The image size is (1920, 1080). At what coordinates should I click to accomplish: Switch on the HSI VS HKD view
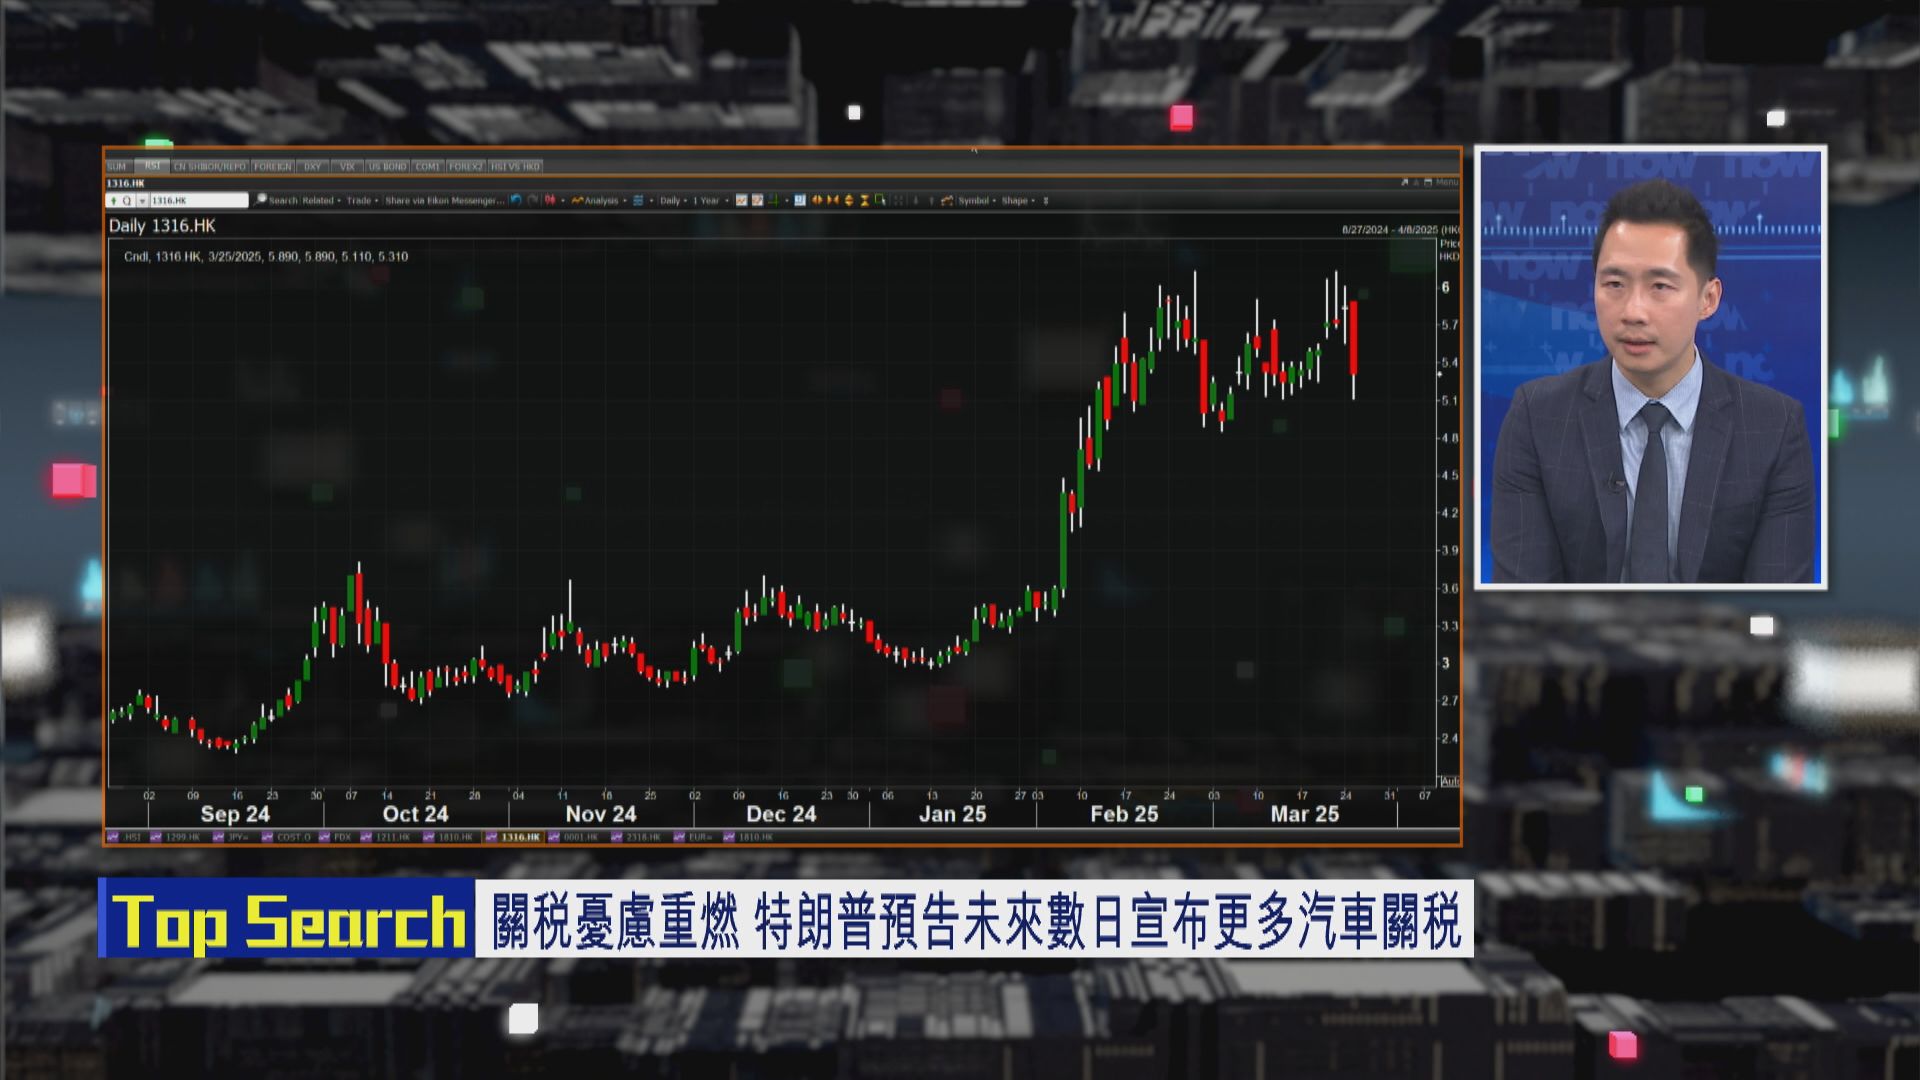point(515,166)
